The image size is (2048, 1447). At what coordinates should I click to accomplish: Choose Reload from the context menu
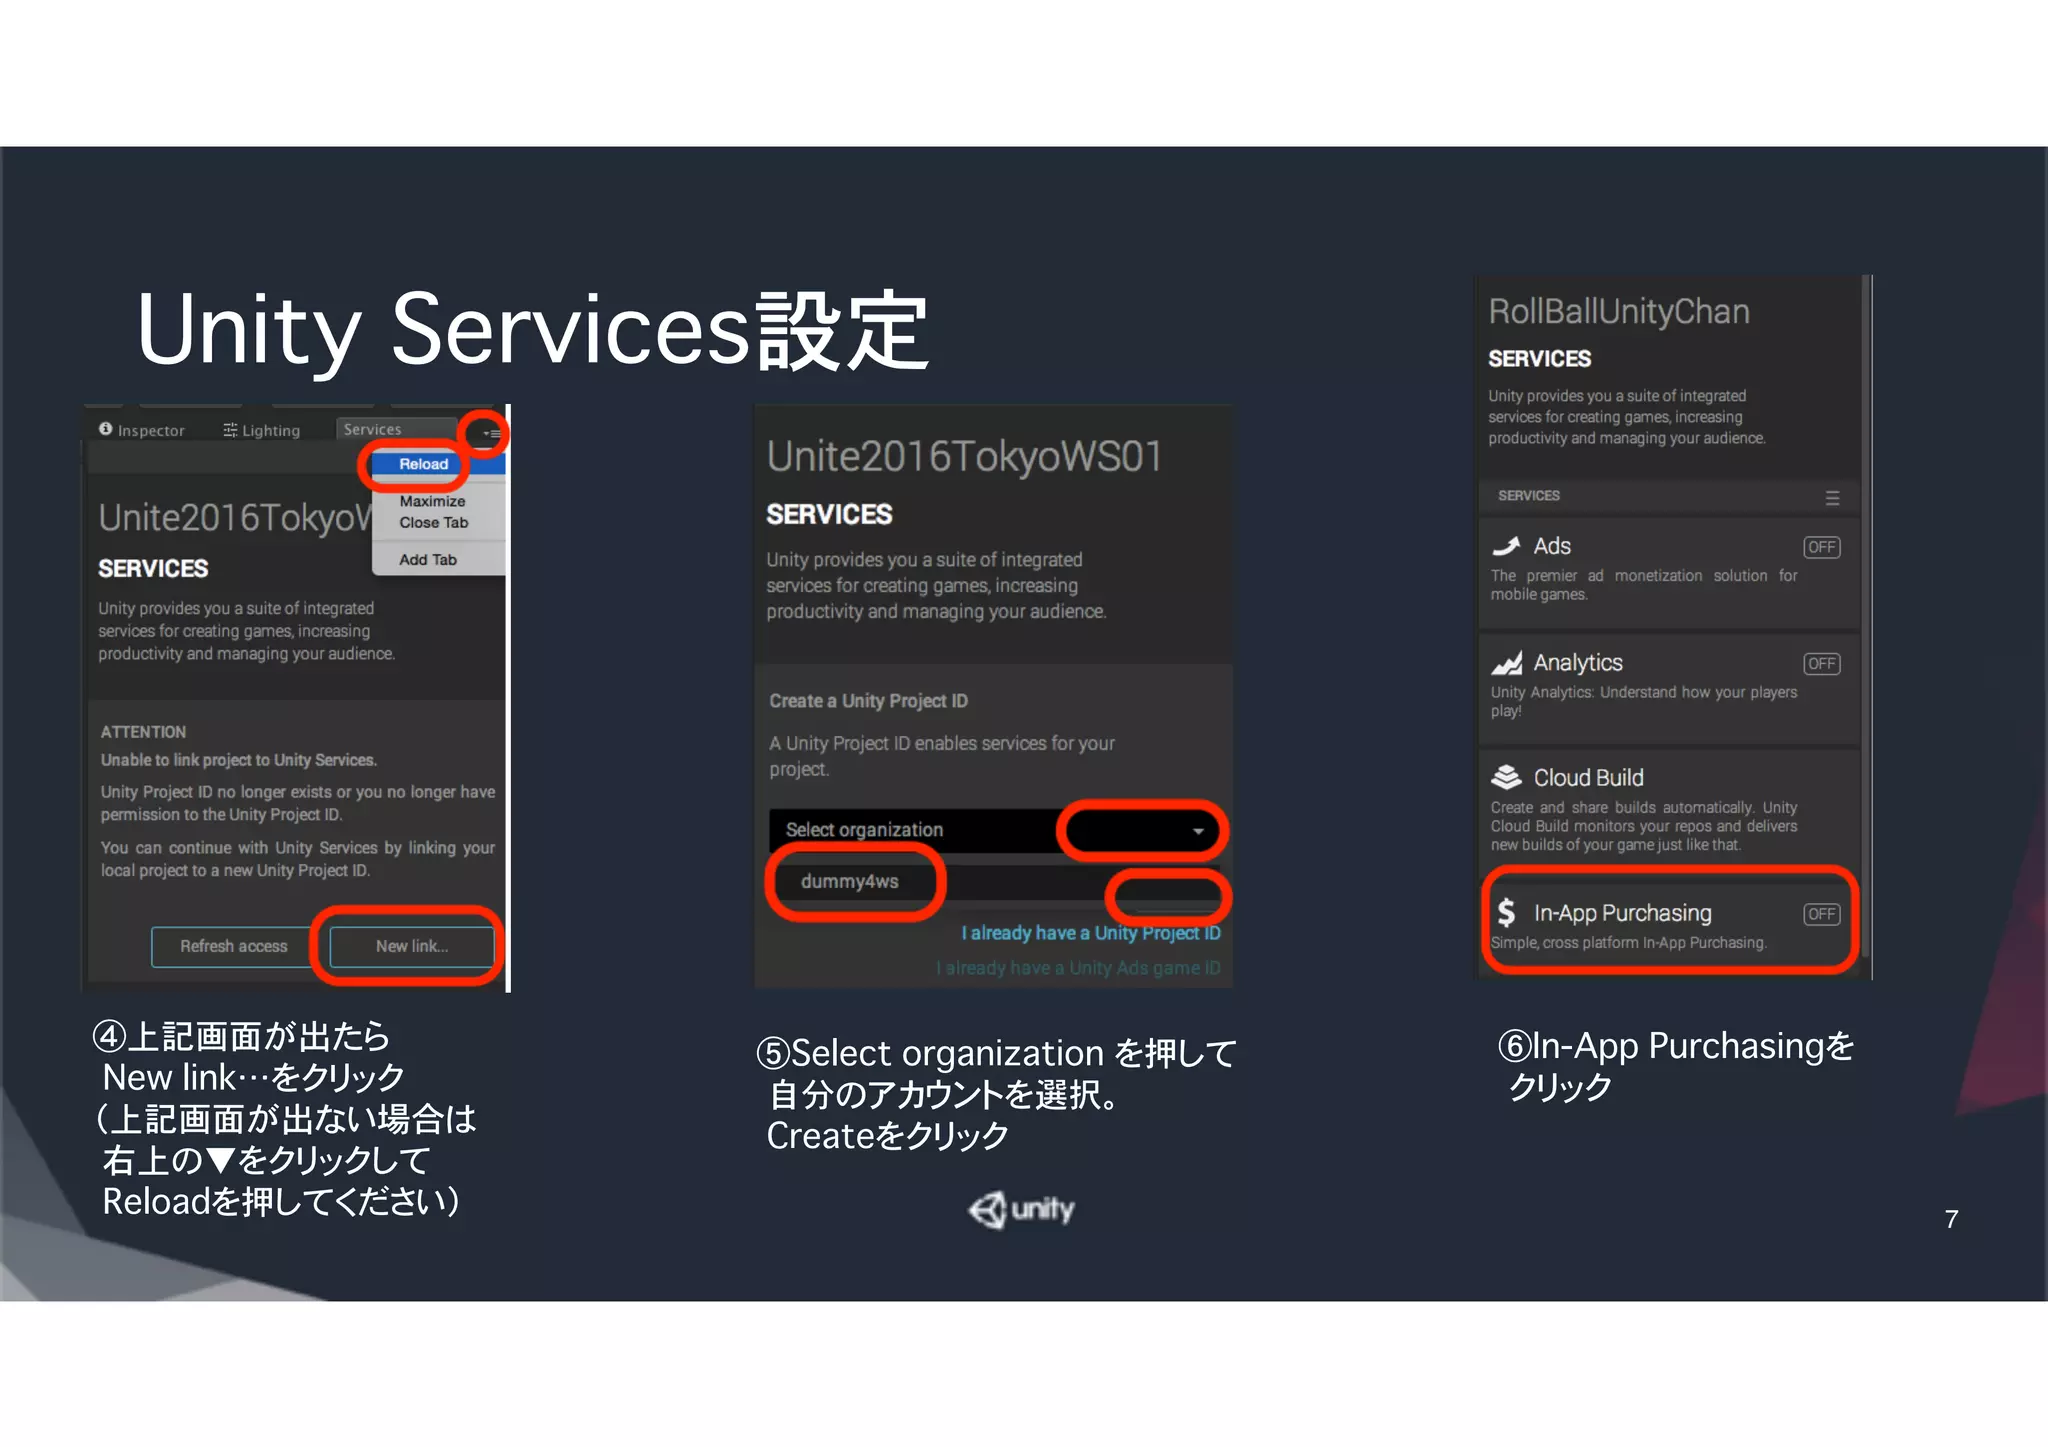click(423, 464)
